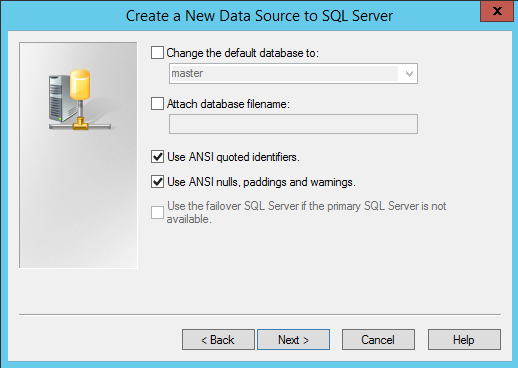The height and width of the screenshot is (368, 518).
Task: Click the 'Use ANSI nulls, paddings and warnings.' label
Action: (261, 182)
